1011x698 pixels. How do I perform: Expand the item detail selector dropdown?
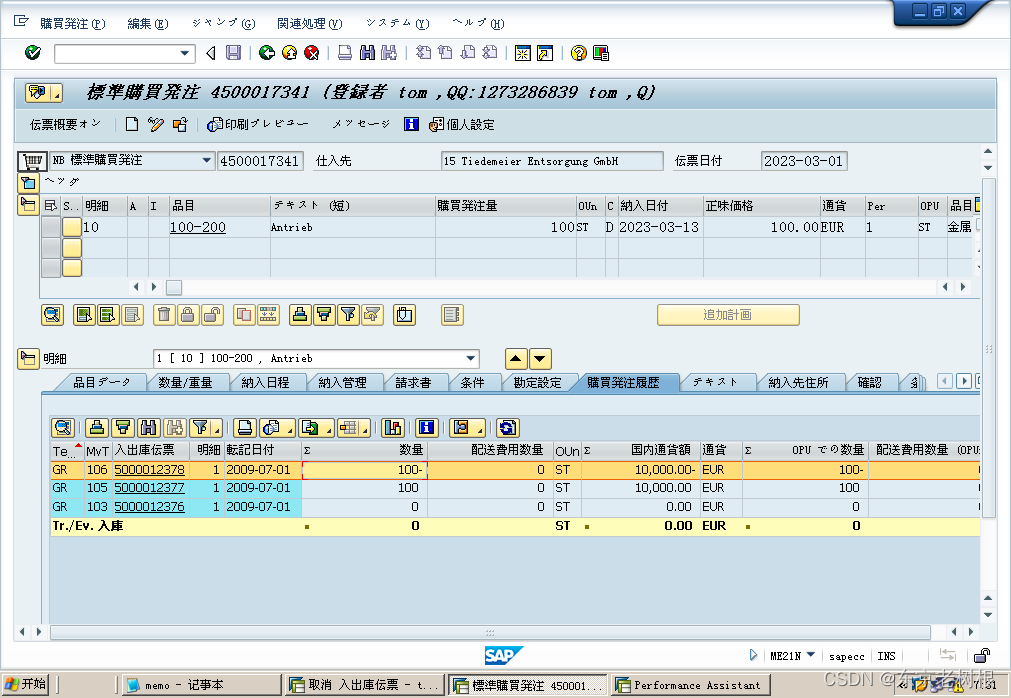471,359
